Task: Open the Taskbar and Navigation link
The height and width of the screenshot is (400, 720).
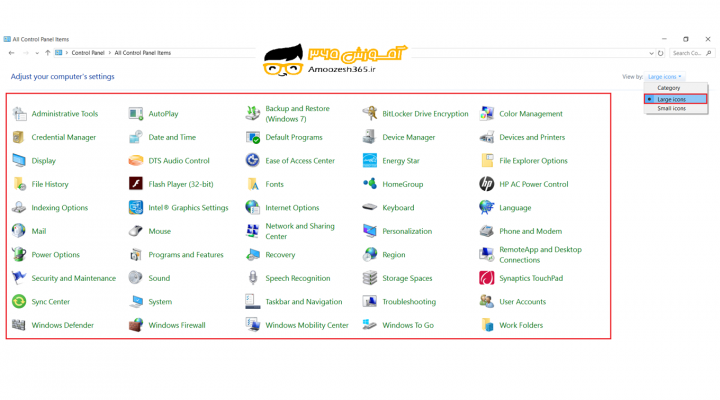Action: coord(304,302)
